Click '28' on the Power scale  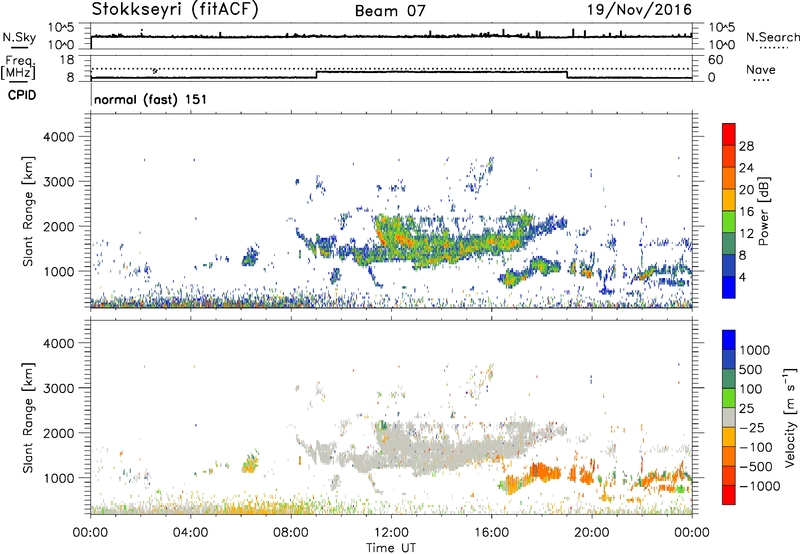[x=746, y=147]
